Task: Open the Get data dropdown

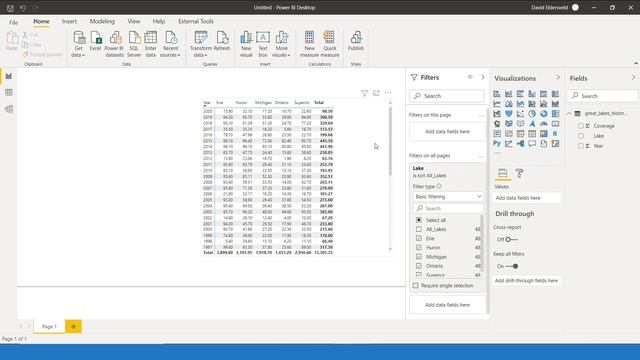Action: coord(78,44)
